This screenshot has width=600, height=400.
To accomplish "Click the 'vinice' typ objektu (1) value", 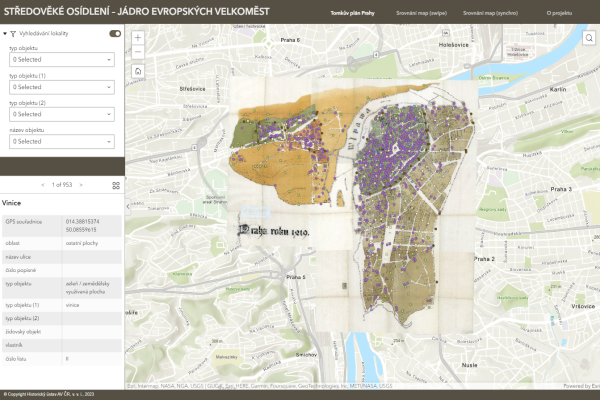I will pyautogui.click(x=72, y=305).
